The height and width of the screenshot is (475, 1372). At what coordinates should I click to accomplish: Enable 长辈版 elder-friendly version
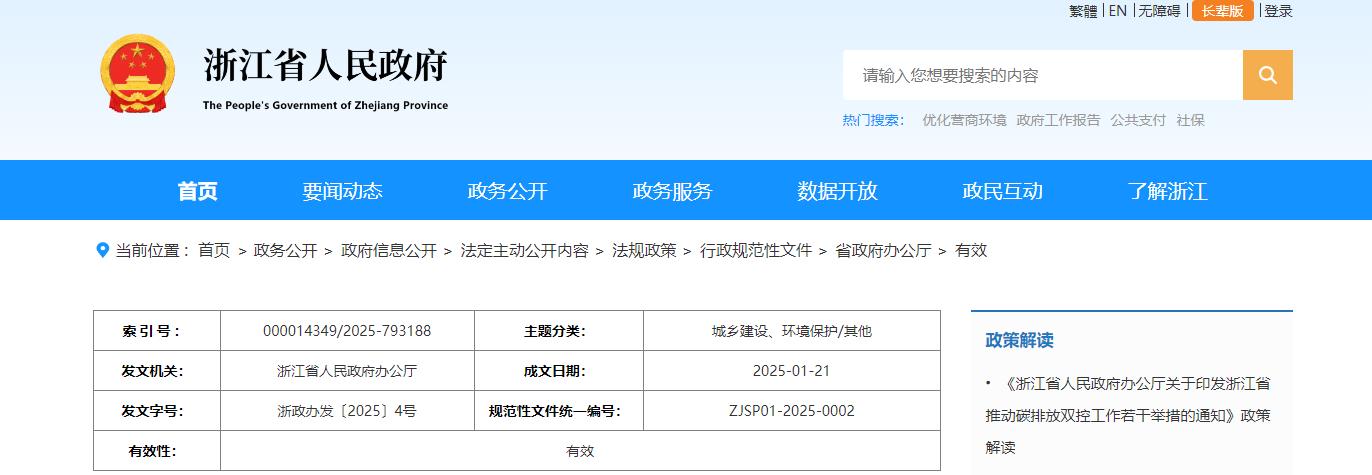click(x=1222, y=11)
